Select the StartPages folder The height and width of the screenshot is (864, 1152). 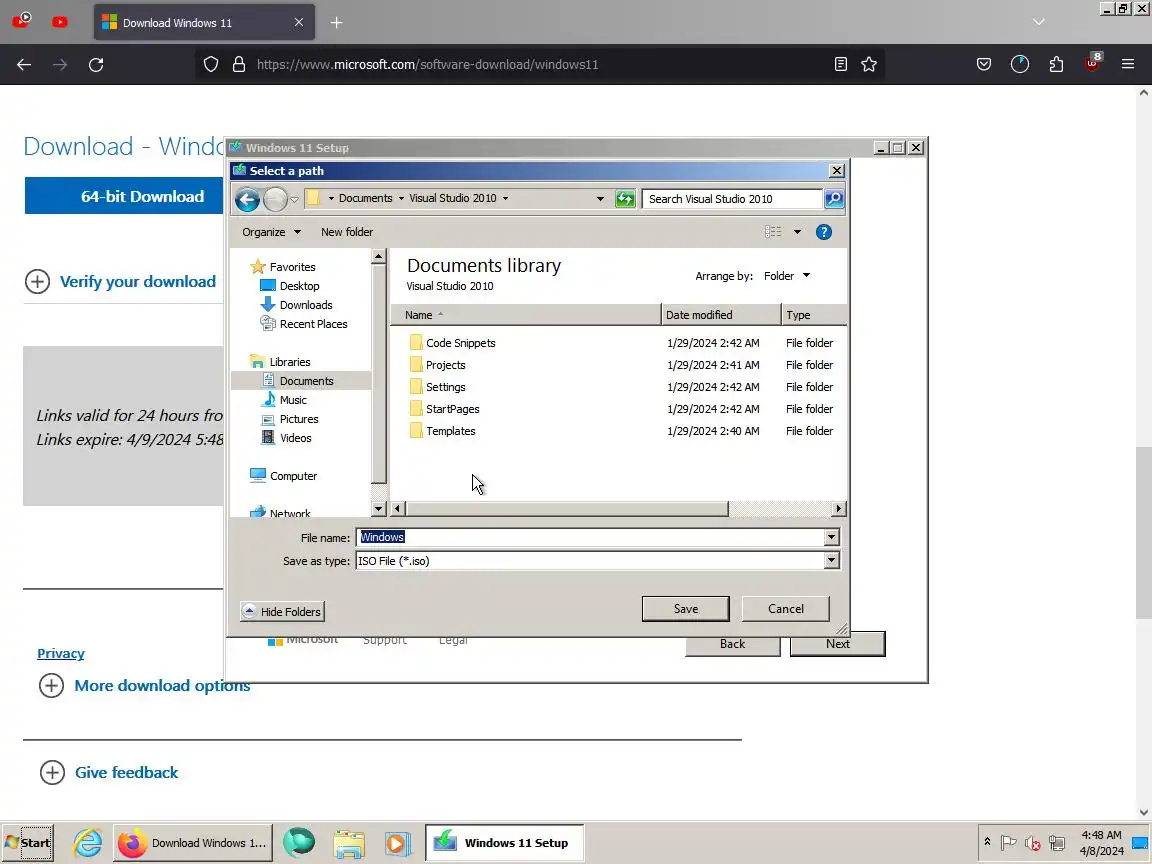[x=453, y=409]
